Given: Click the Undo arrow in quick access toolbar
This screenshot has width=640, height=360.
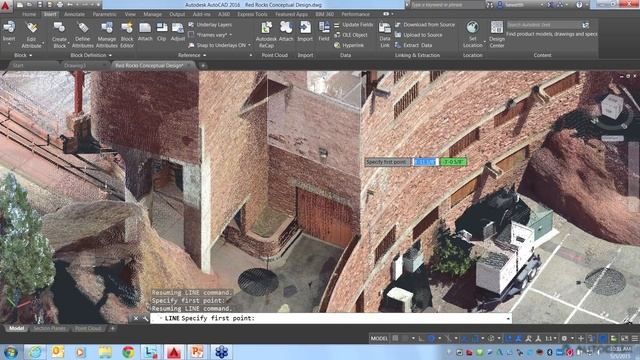Looking at the screenshot, I should (x=69, y=5).
